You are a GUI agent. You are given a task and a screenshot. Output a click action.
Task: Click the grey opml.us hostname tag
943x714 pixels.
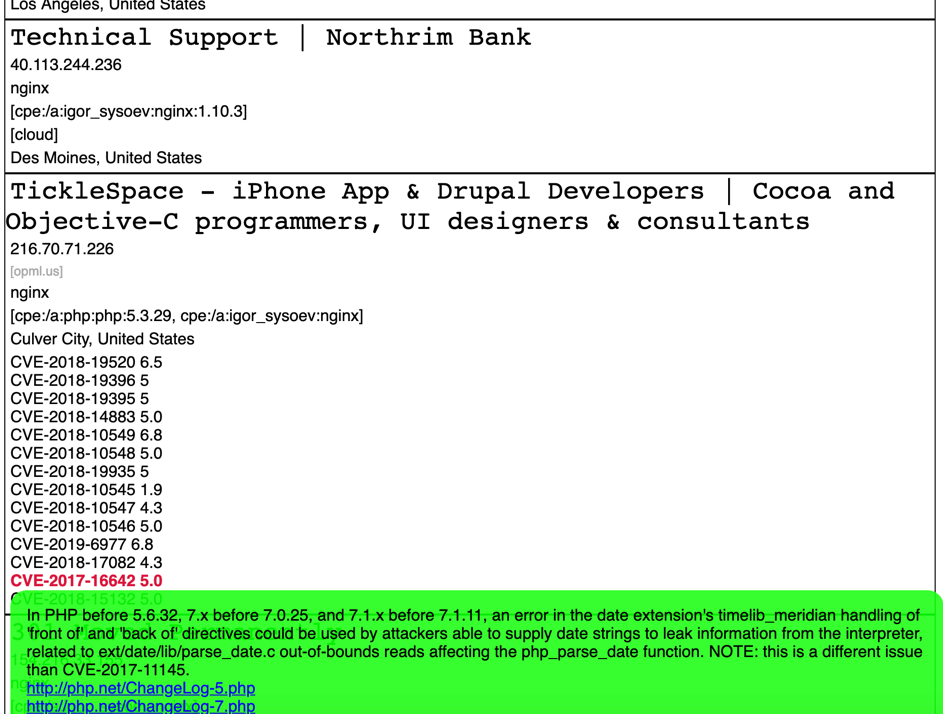click(37, 271)
